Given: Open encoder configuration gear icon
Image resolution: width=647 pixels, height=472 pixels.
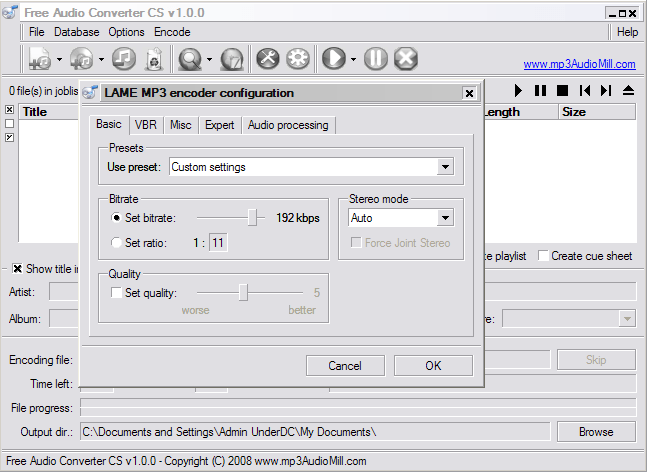Looking at the screenshot, I should coord(298,59).
